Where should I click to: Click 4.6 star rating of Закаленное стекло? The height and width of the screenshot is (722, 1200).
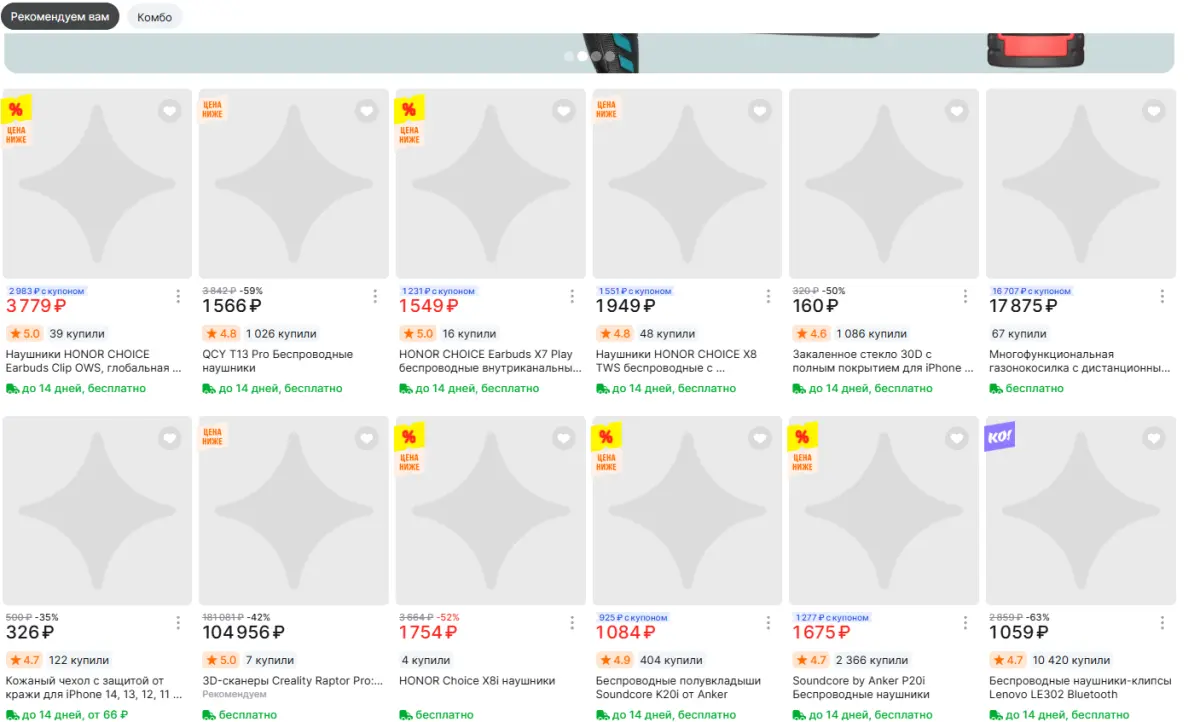tap(812, 334)
